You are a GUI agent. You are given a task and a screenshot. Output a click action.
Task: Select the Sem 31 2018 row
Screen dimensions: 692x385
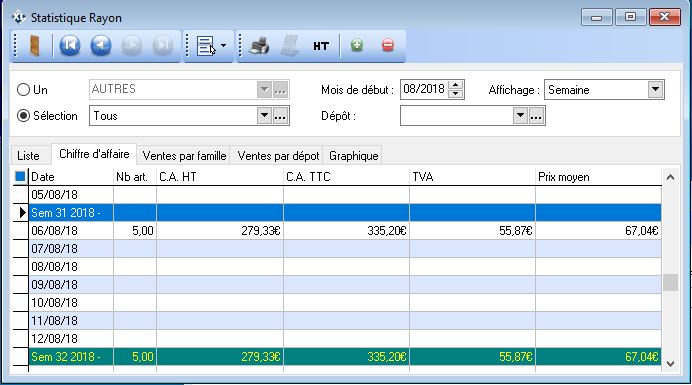(x=345, y=213)
